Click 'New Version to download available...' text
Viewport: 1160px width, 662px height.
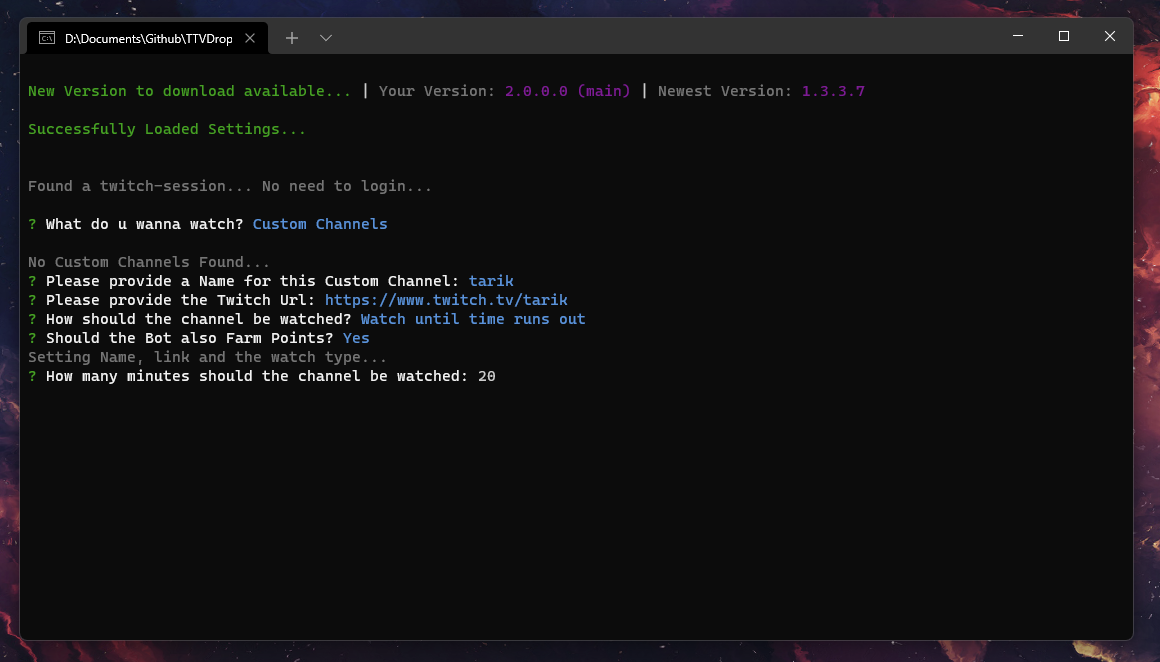pos(189,91)
